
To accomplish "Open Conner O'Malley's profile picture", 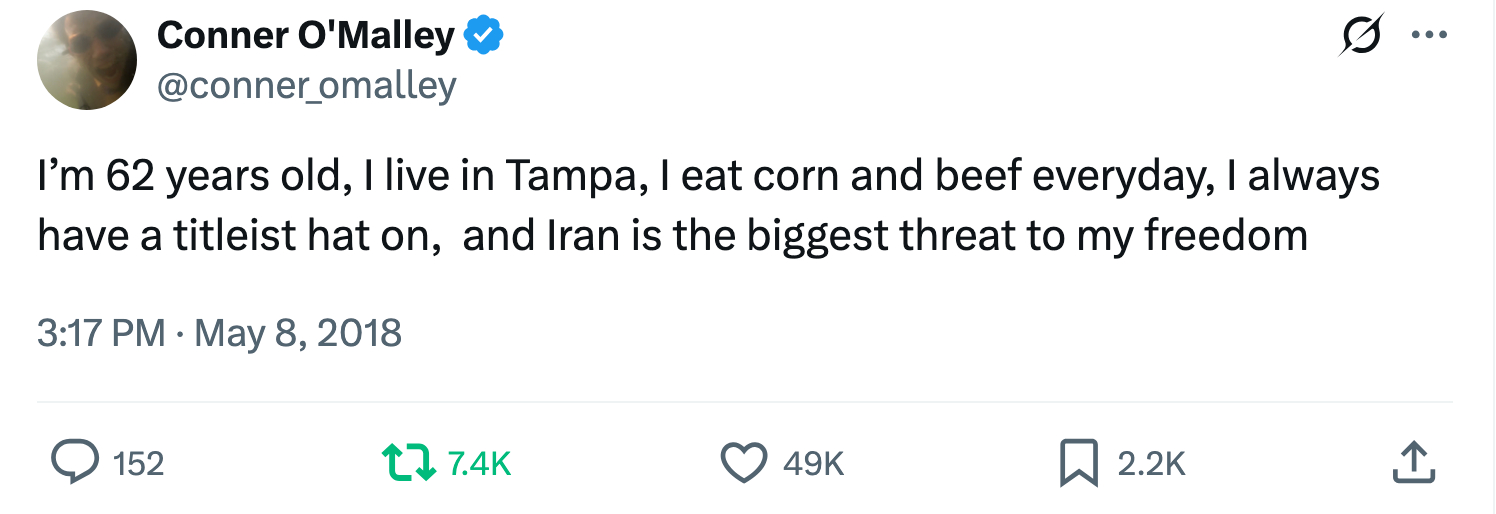I will [86, 61].
